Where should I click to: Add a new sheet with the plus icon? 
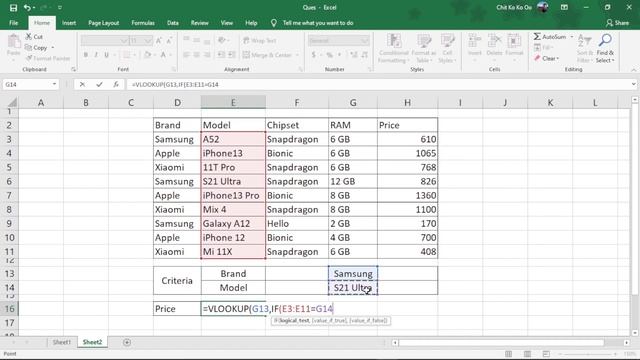[x=127, y=342]
